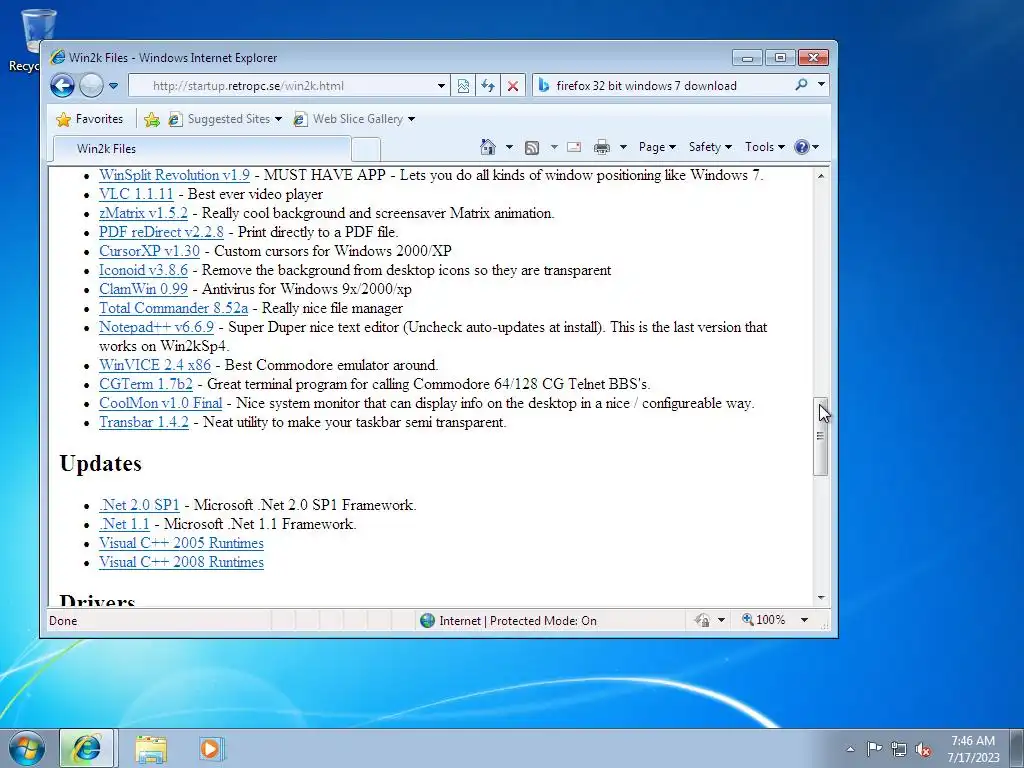Expand the Home button dropdown arrow
1024x768 pixels.
(509, 147)
